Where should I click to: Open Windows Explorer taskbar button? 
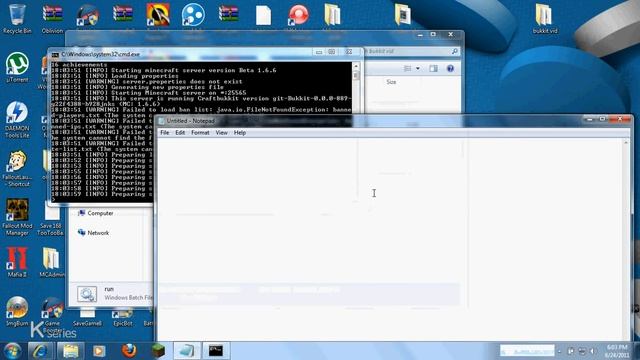pos(70,351)
